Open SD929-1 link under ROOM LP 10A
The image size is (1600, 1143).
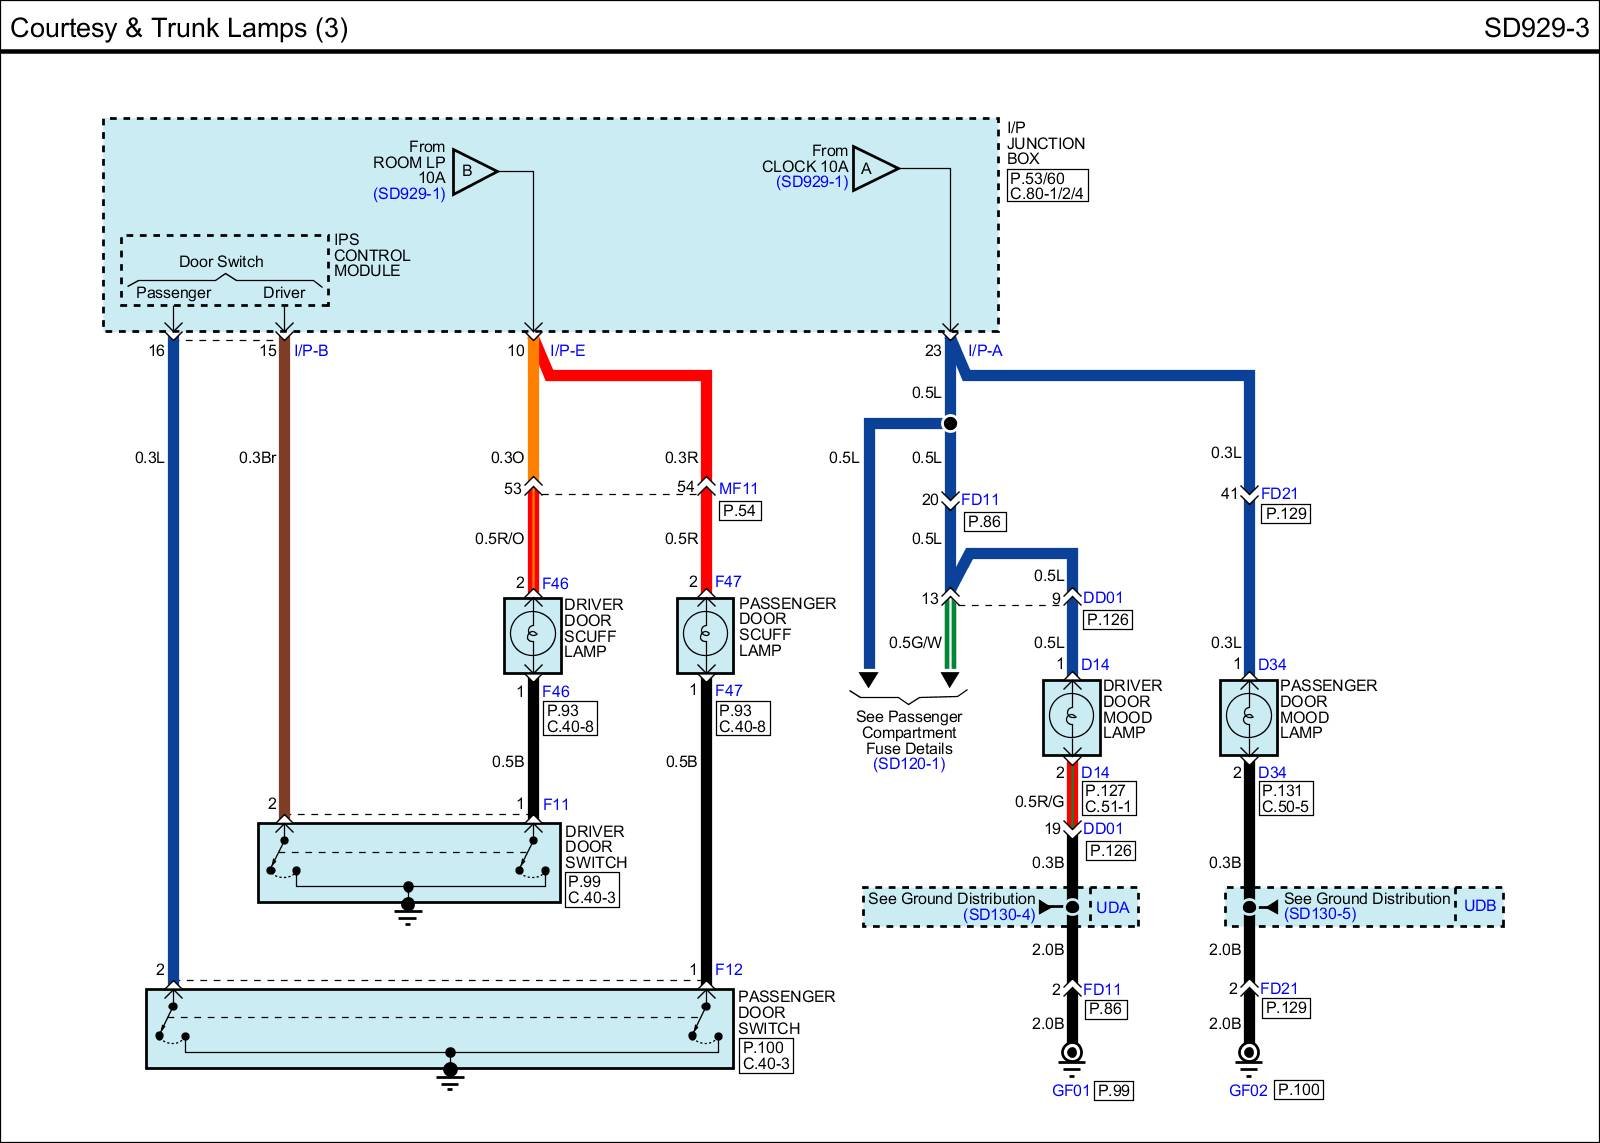pyautogui.click(x=409, y=194)
